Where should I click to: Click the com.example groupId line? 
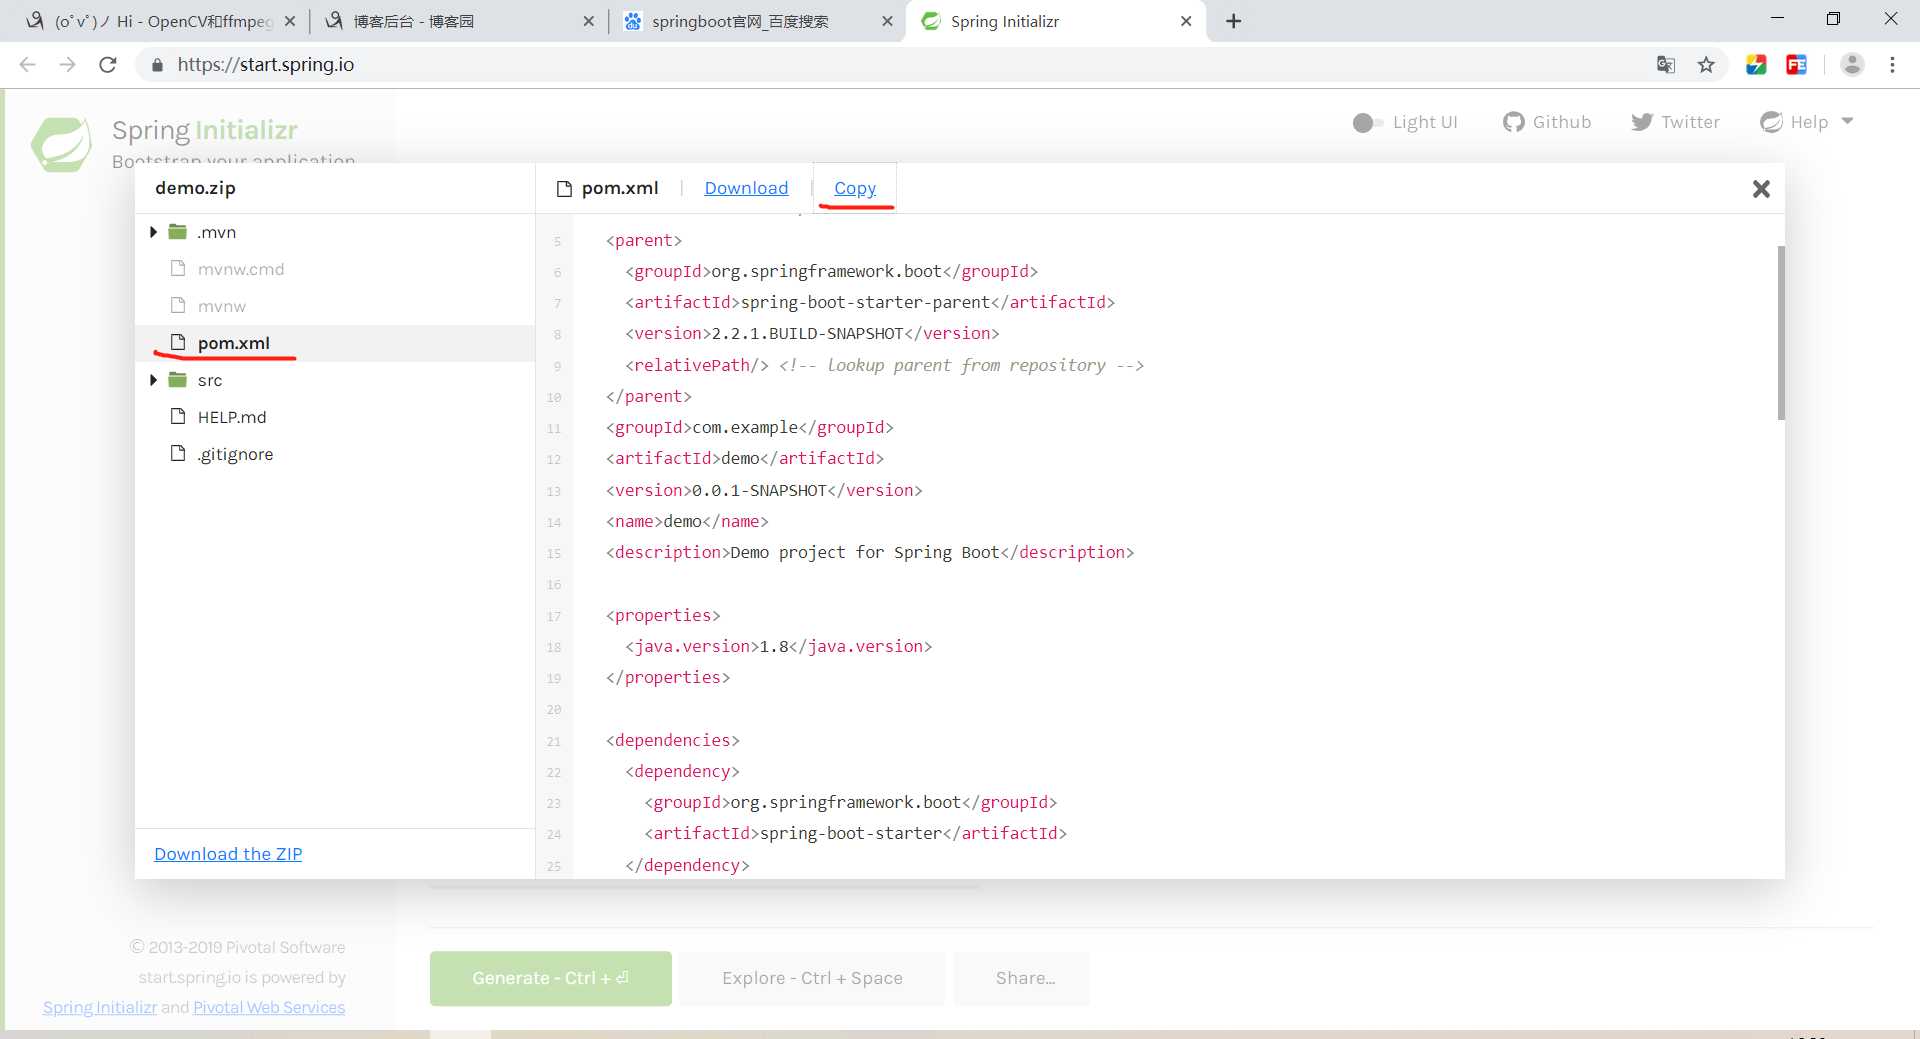[x=749, y=427]
